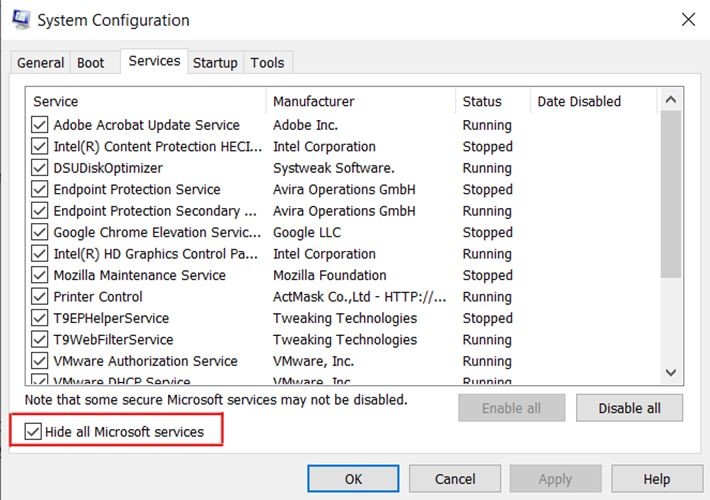Image resolution: width=710 pixels, height=500 pixels.
Task: Close the System Configuration window
Action: [688, 19]
